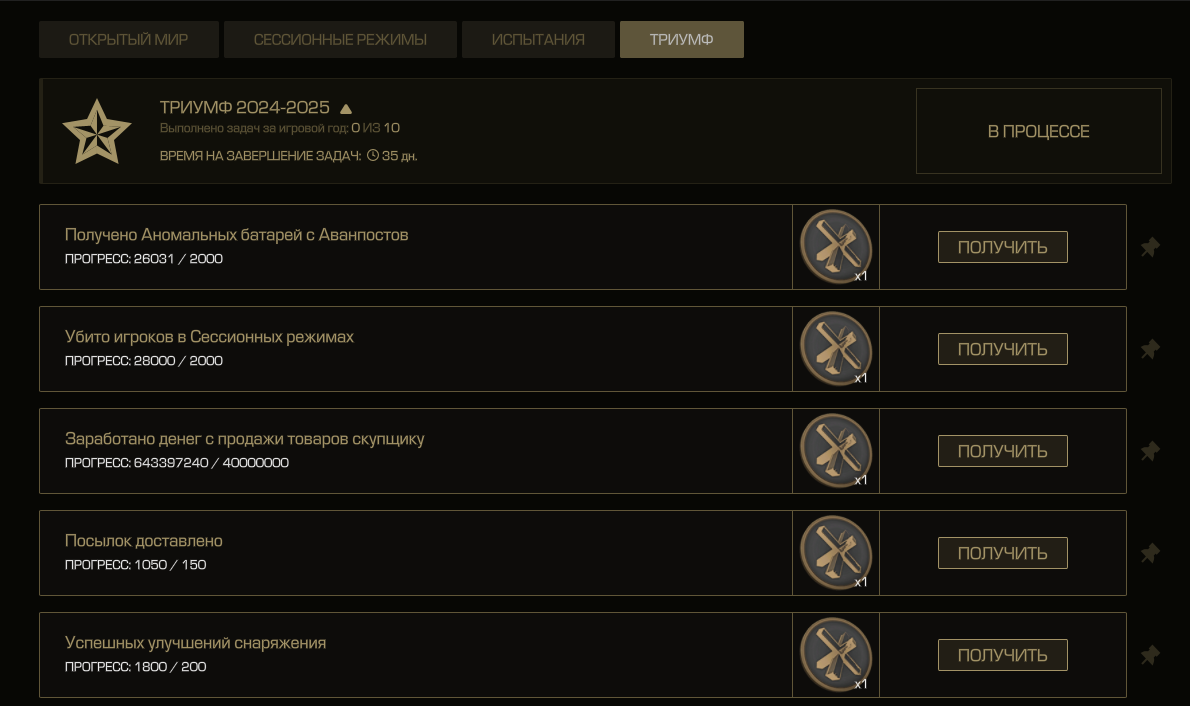
Task: Click the Триумф star emblem icon
Action: tap(97, 132)
